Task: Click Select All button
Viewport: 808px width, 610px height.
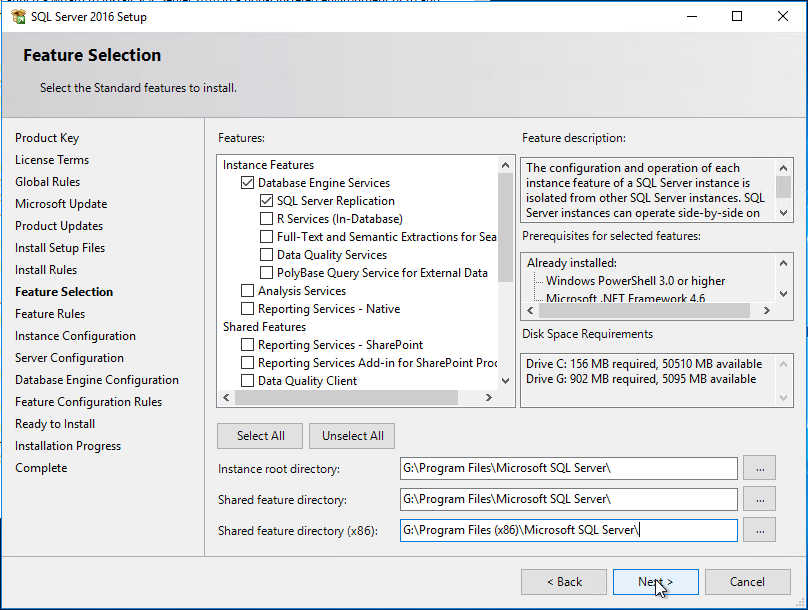Action: click(260, 436)
